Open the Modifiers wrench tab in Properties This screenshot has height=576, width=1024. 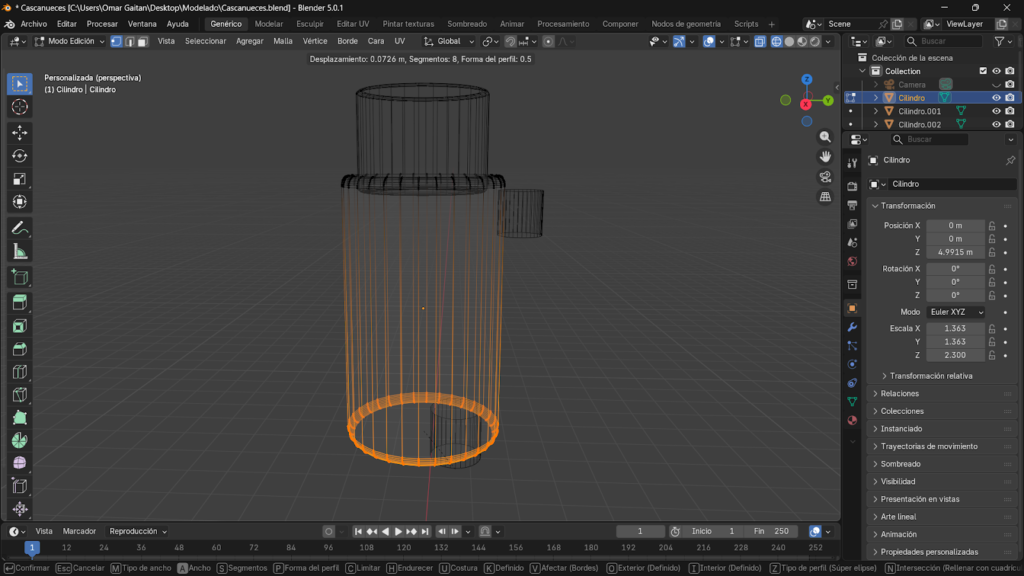[x=852, y=327]
